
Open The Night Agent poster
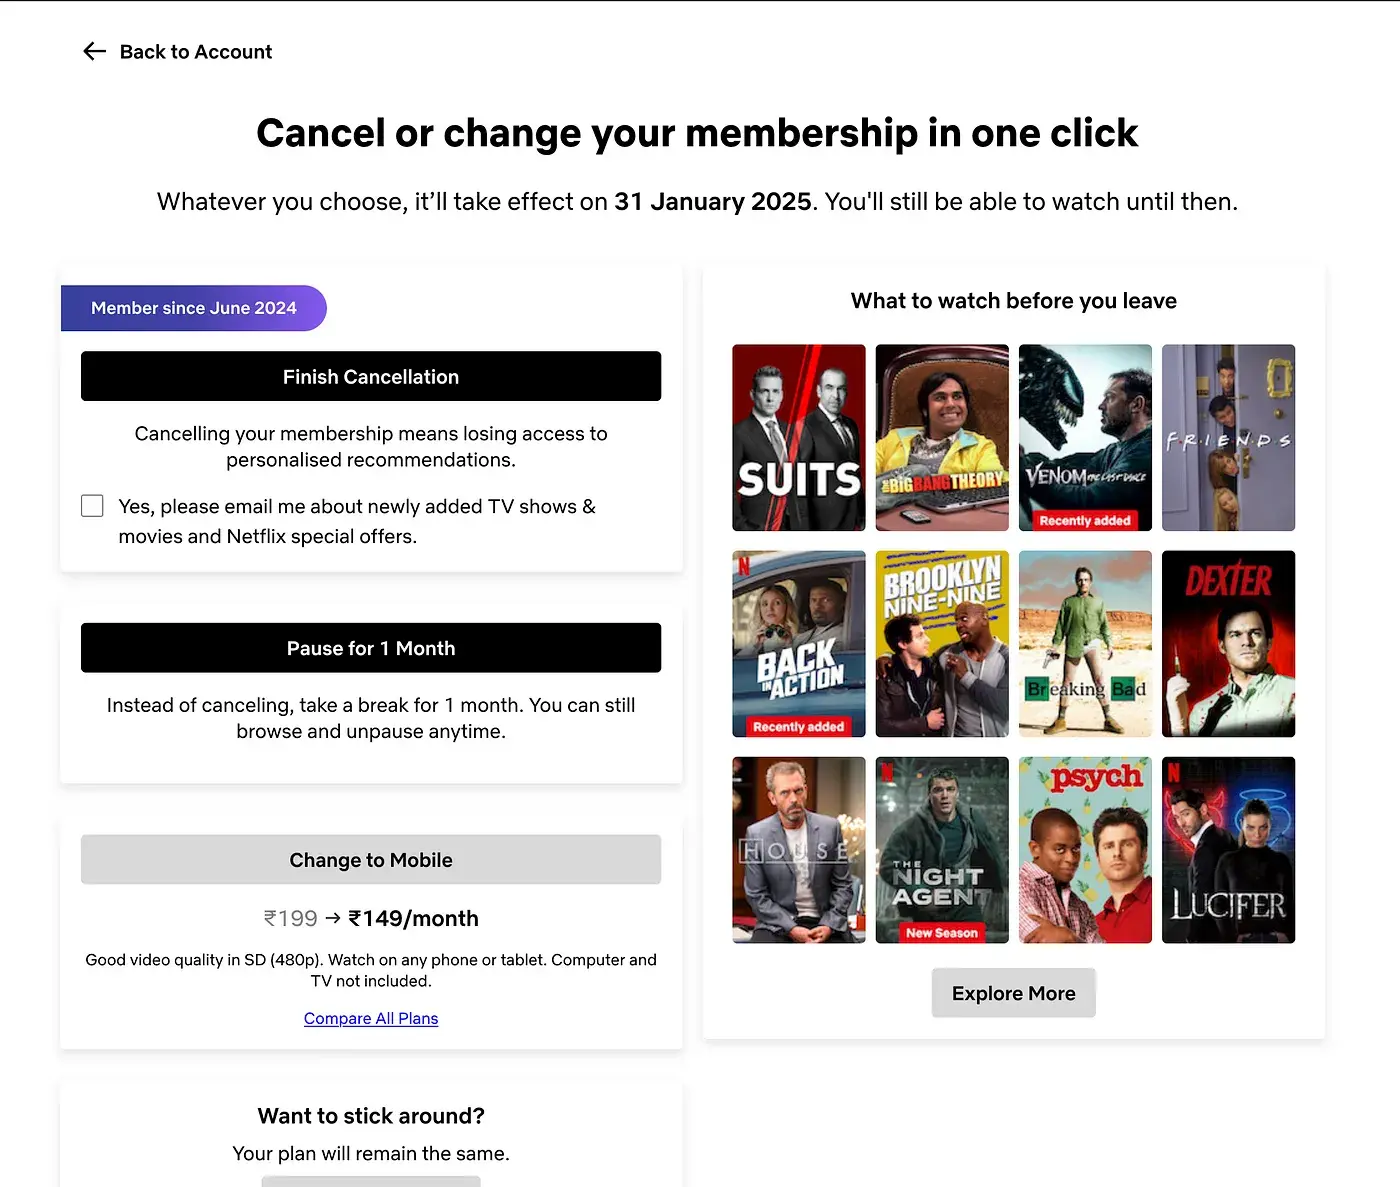942,849
